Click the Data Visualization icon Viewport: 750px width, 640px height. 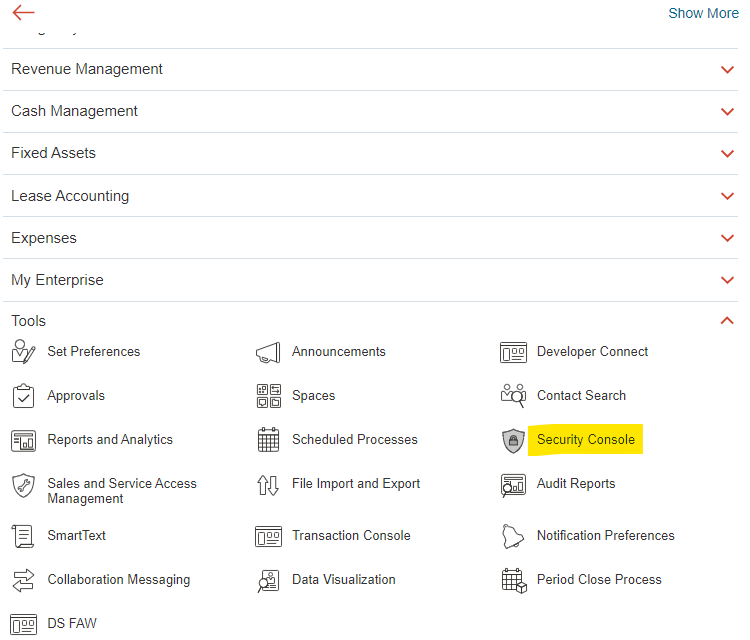[x=268, y=580]
